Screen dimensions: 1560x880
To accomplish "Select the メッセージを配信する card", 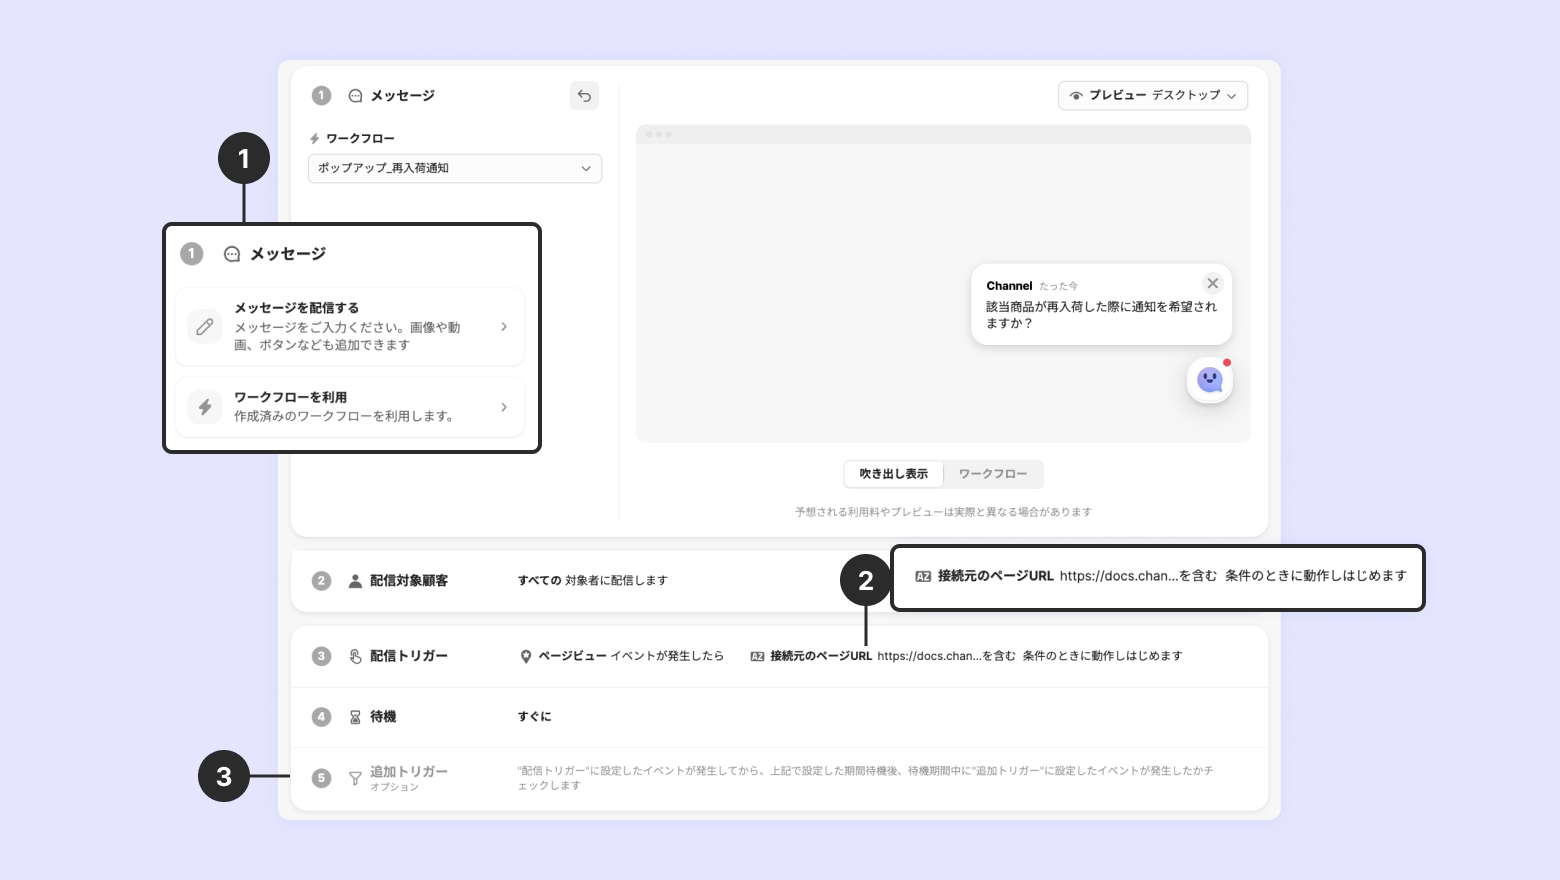I will (x=350, y=327).
